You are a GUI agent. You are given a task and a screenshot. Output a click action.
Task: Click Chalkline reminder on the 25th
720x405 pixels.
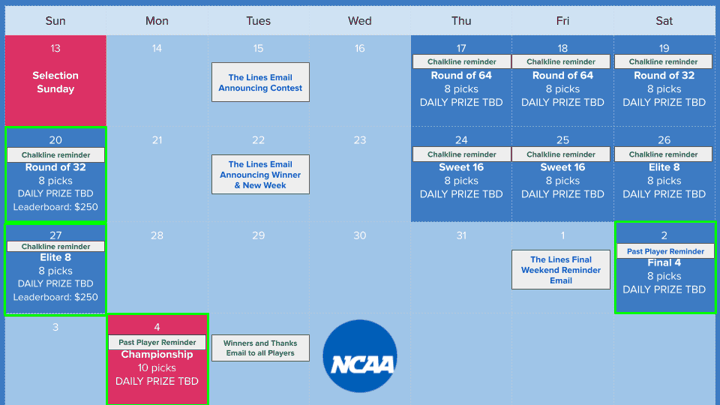pos(561,154)
